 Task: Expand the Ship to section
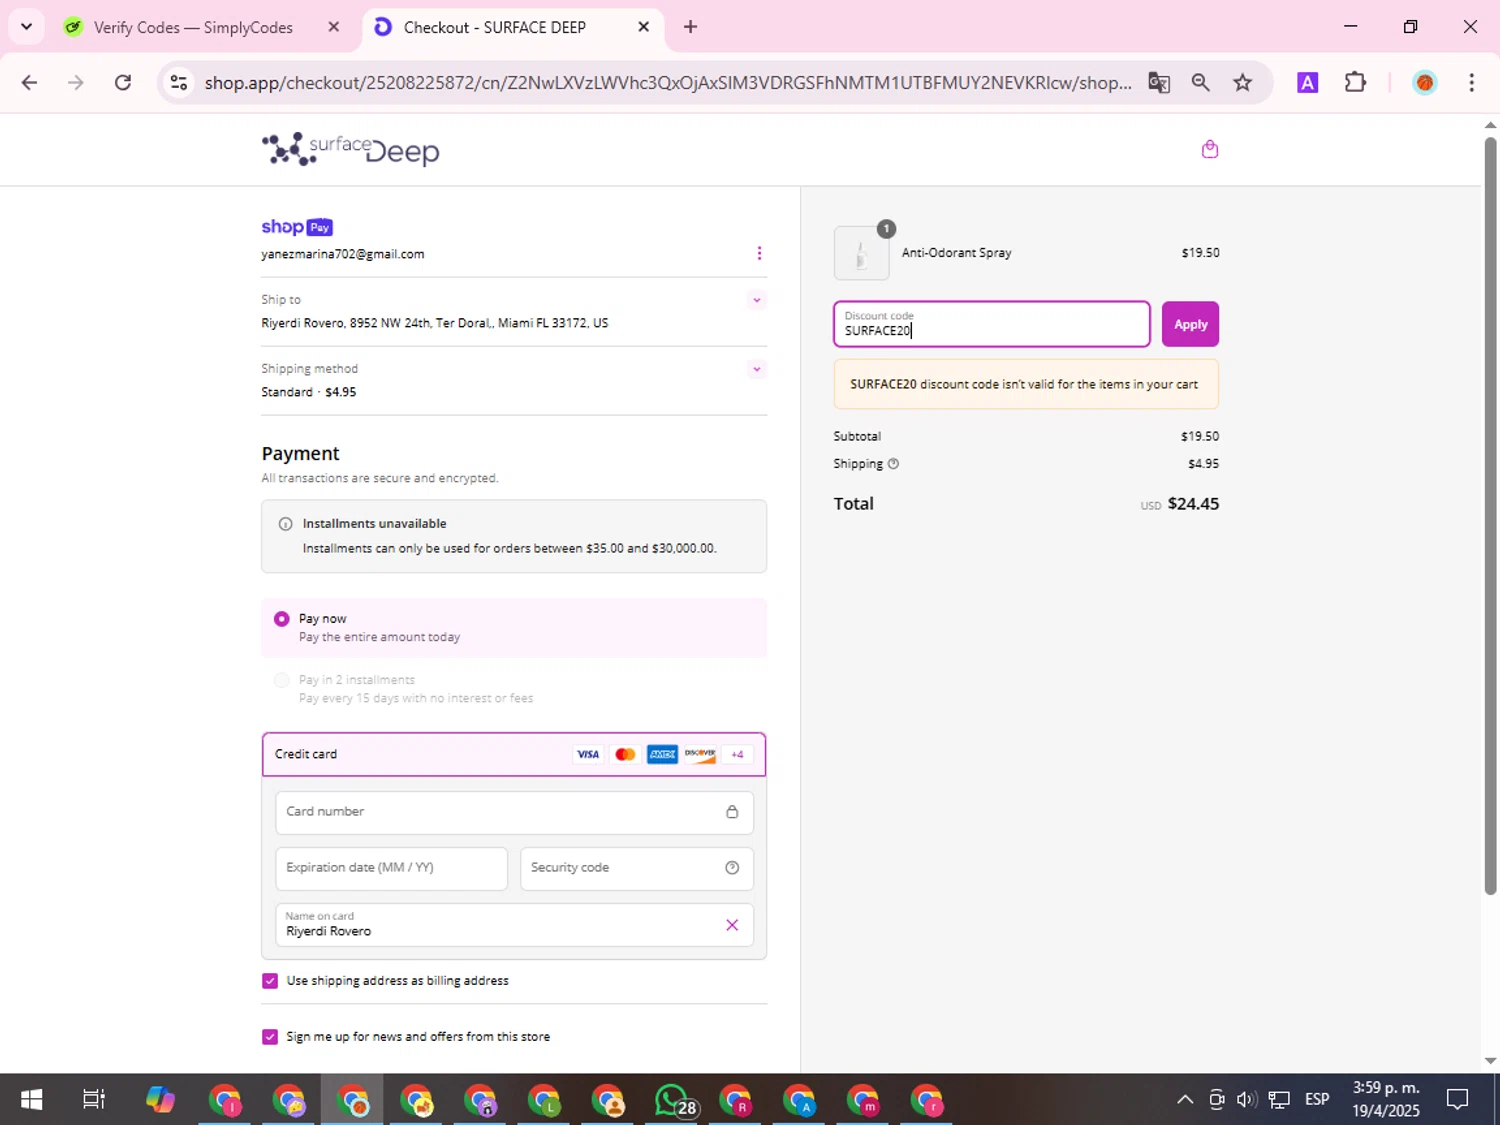pos(757,300)
